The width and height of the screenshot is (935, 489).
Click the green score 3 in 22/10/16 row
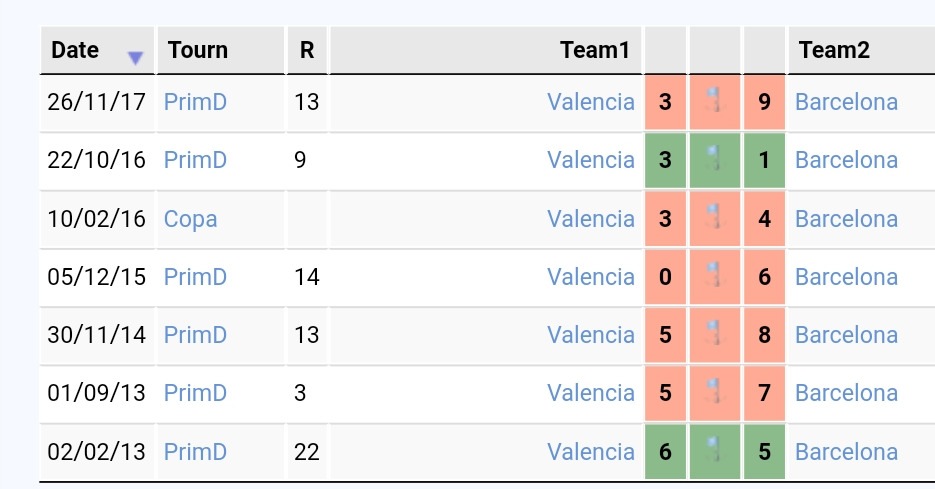(665, 160)
